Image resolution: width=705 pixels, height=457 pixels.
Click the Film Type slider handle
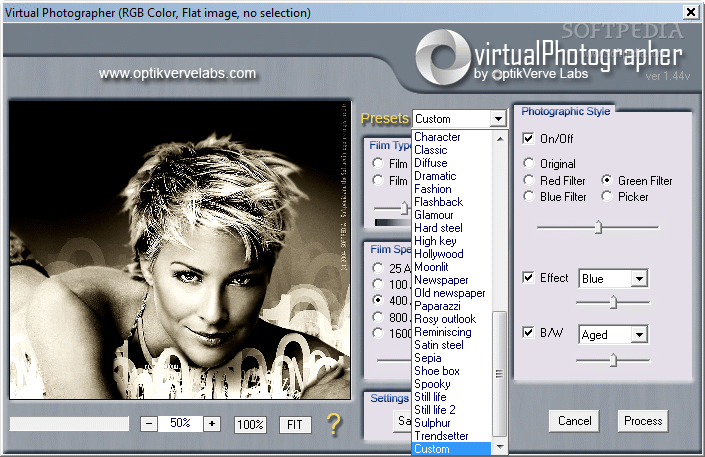pos(404,208)
